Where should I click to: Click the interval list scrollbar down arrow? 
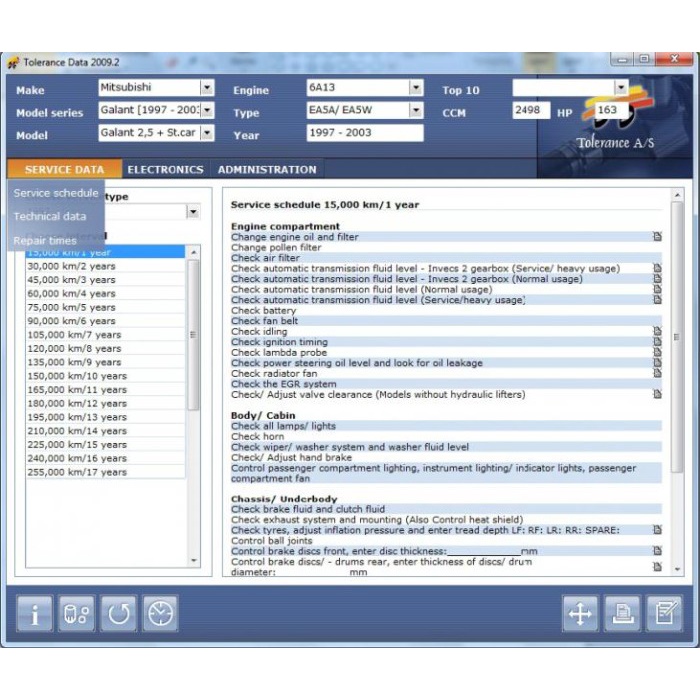(194, 561)
